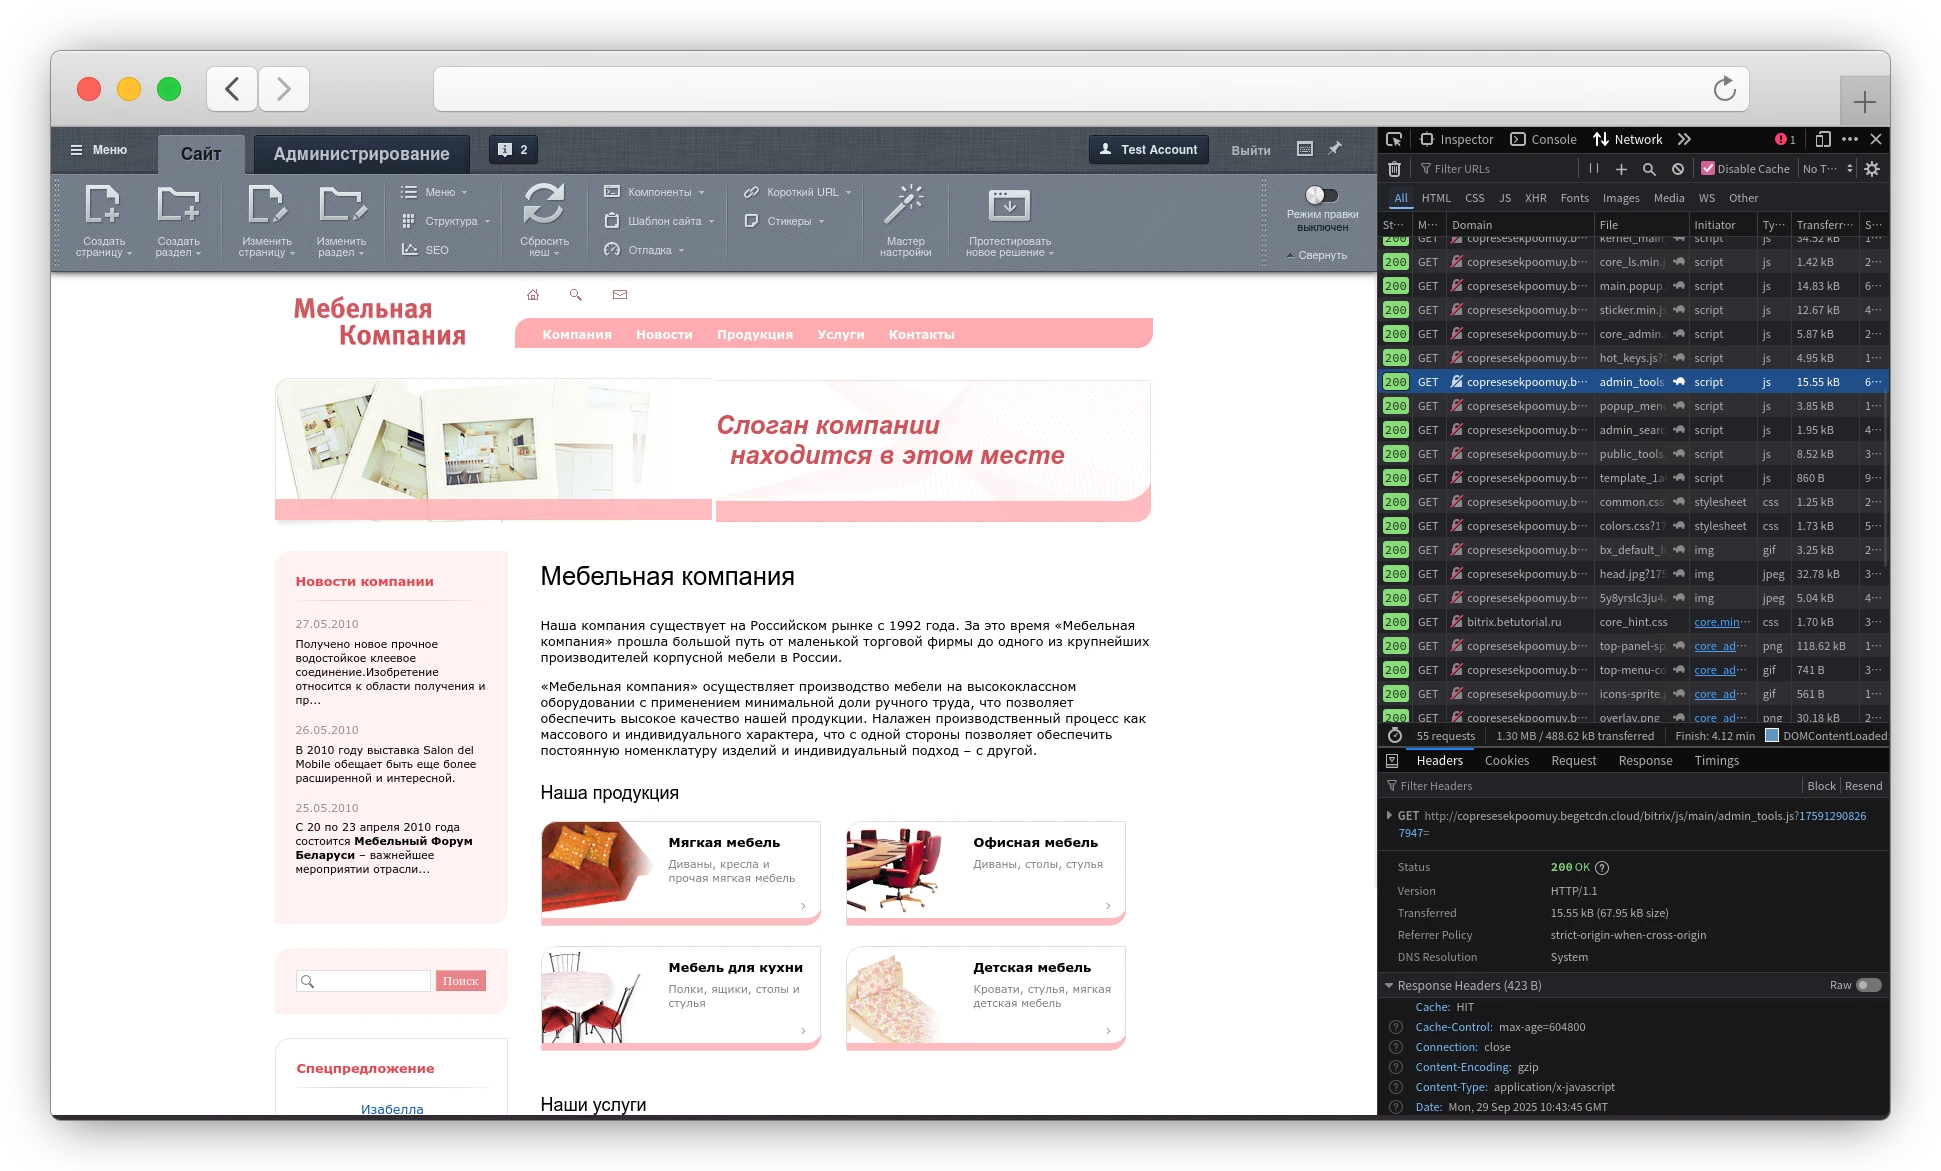
Task: Open the Settings wizard (Мастер настройки) icon
Action: click(x=904, y=205)
